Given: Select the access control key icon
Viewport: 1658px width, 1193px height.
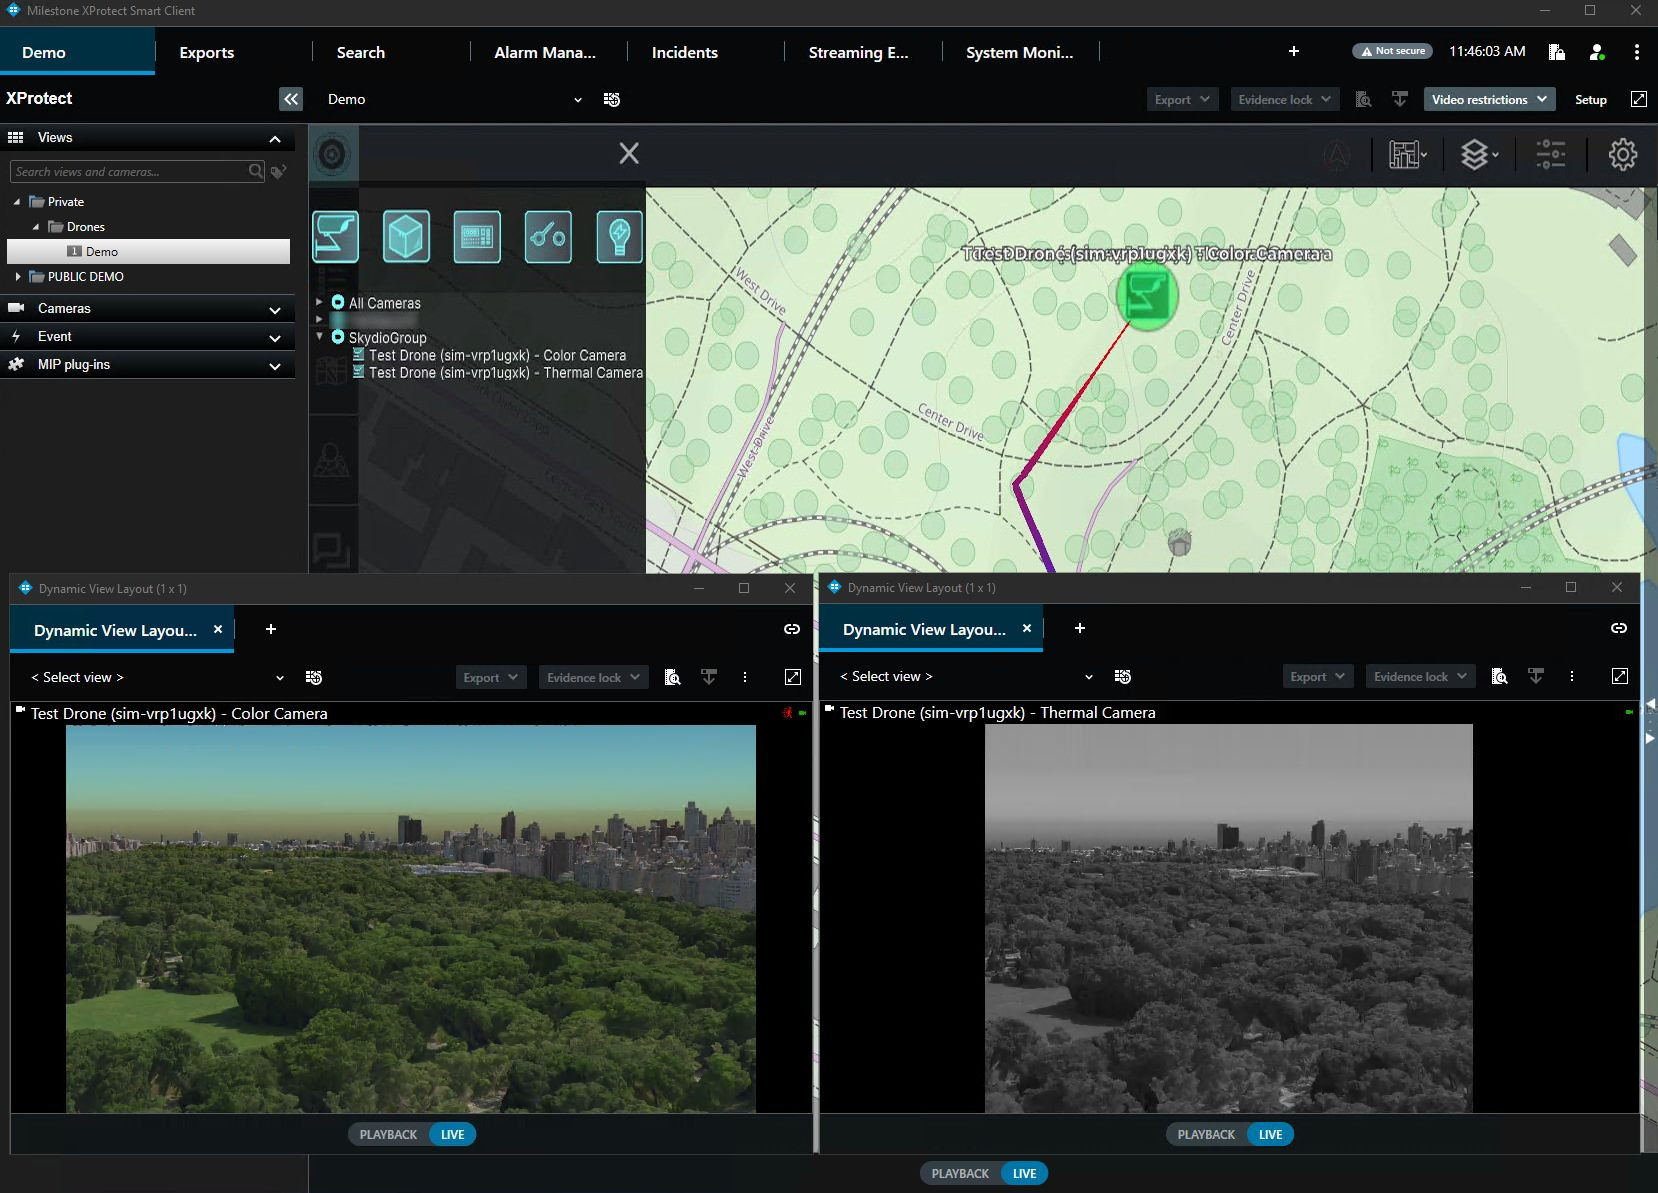Looking at the screenshot, I should (x=548, y=237).
